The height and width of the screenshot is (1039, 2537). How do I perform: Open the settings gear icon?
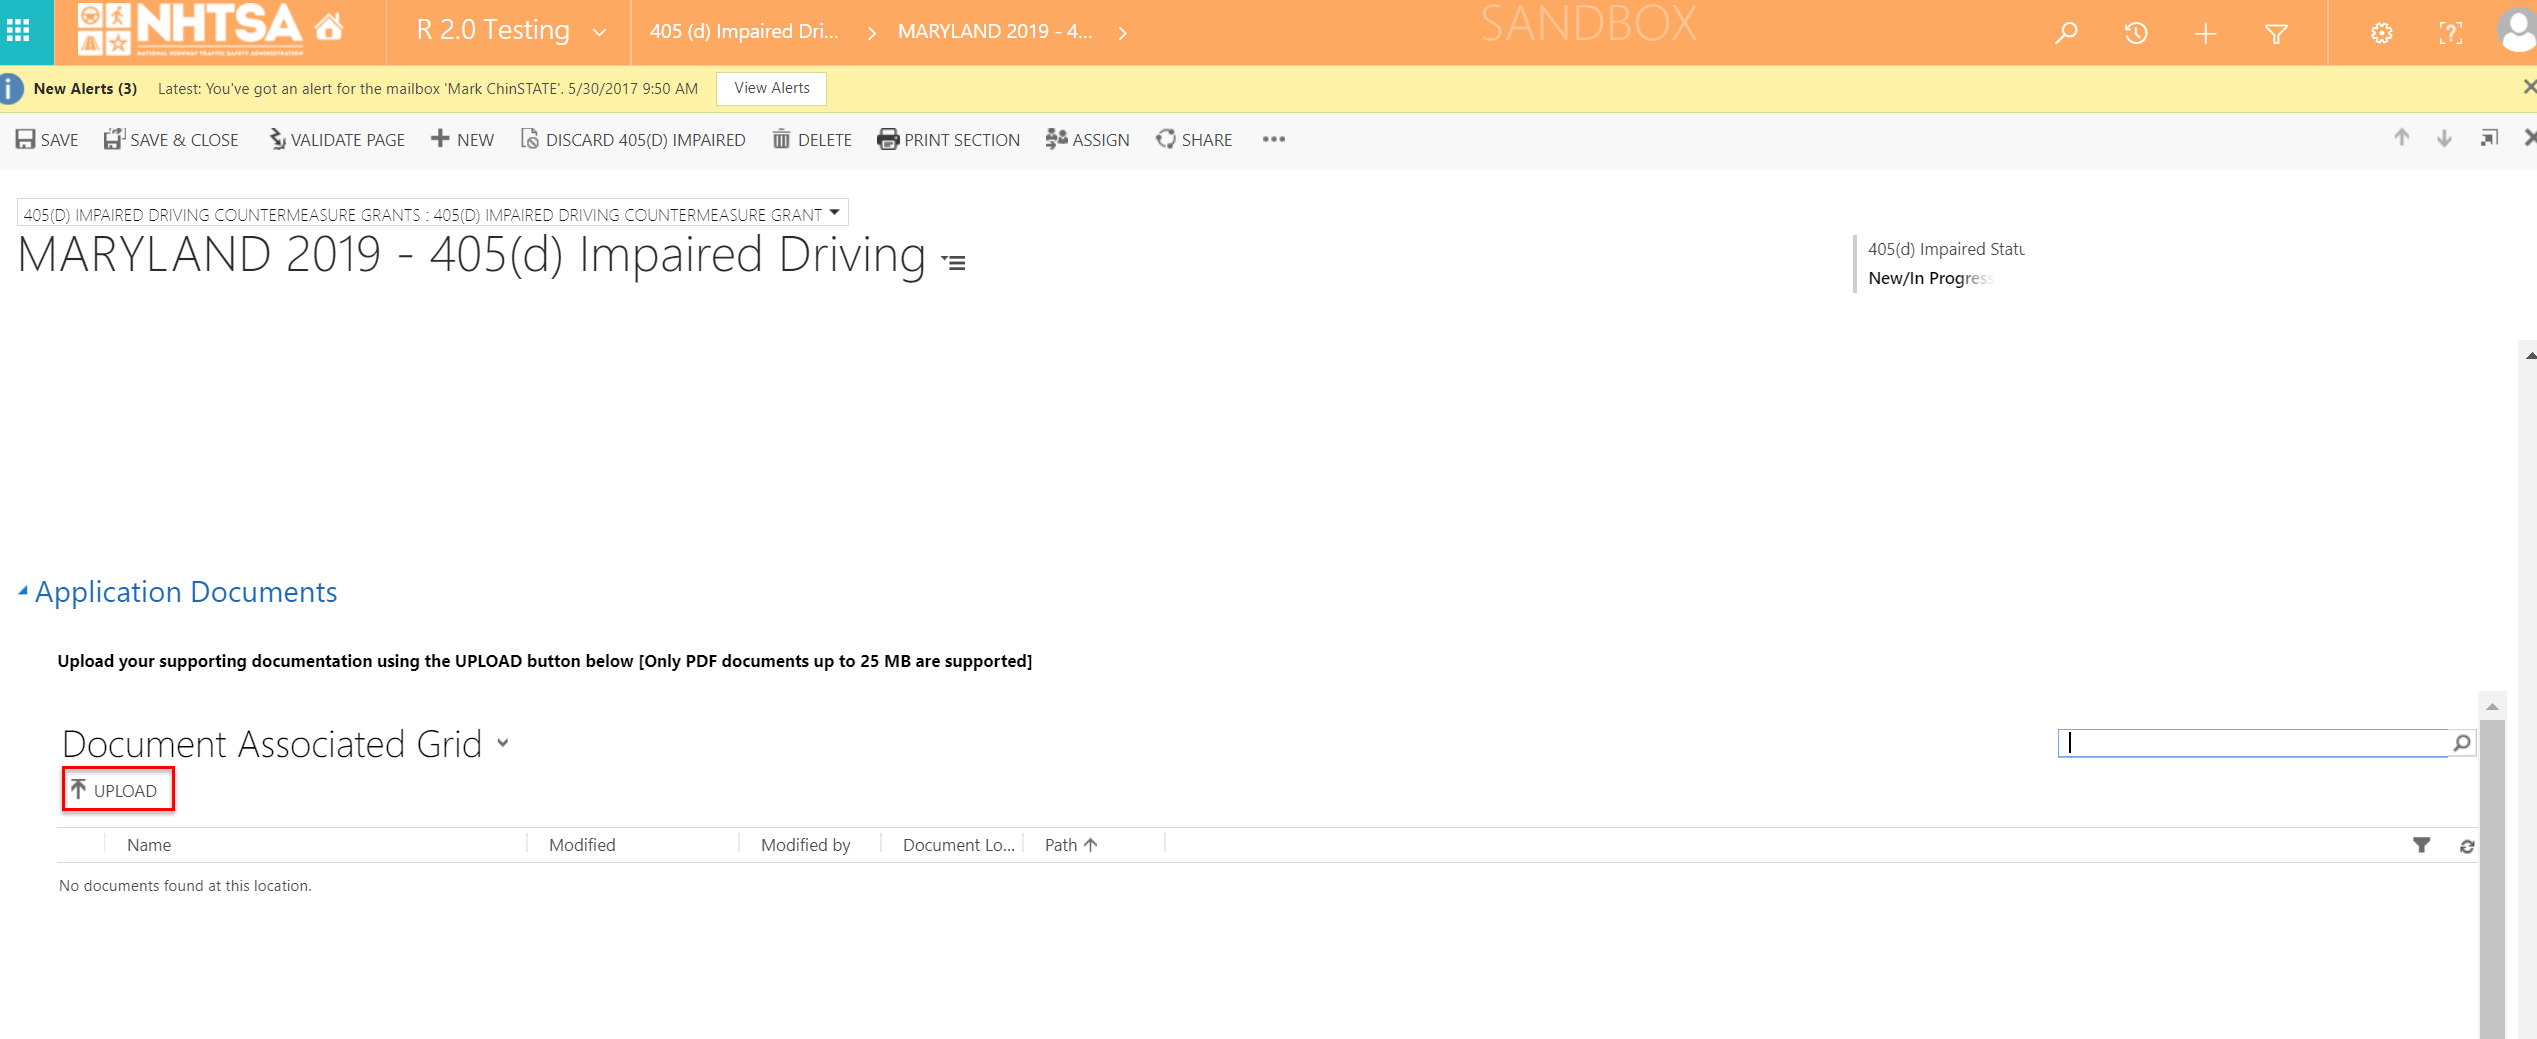[x=2381, y=33]
